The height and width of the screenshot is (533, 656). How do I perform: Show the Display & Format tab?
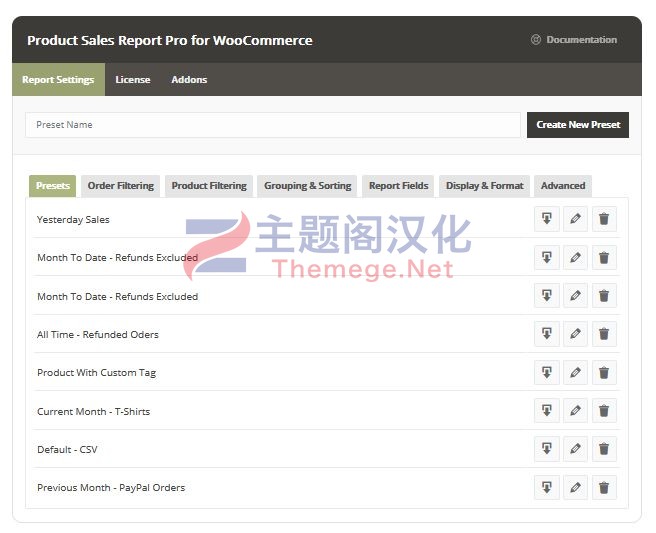click(x=484, y=186)
